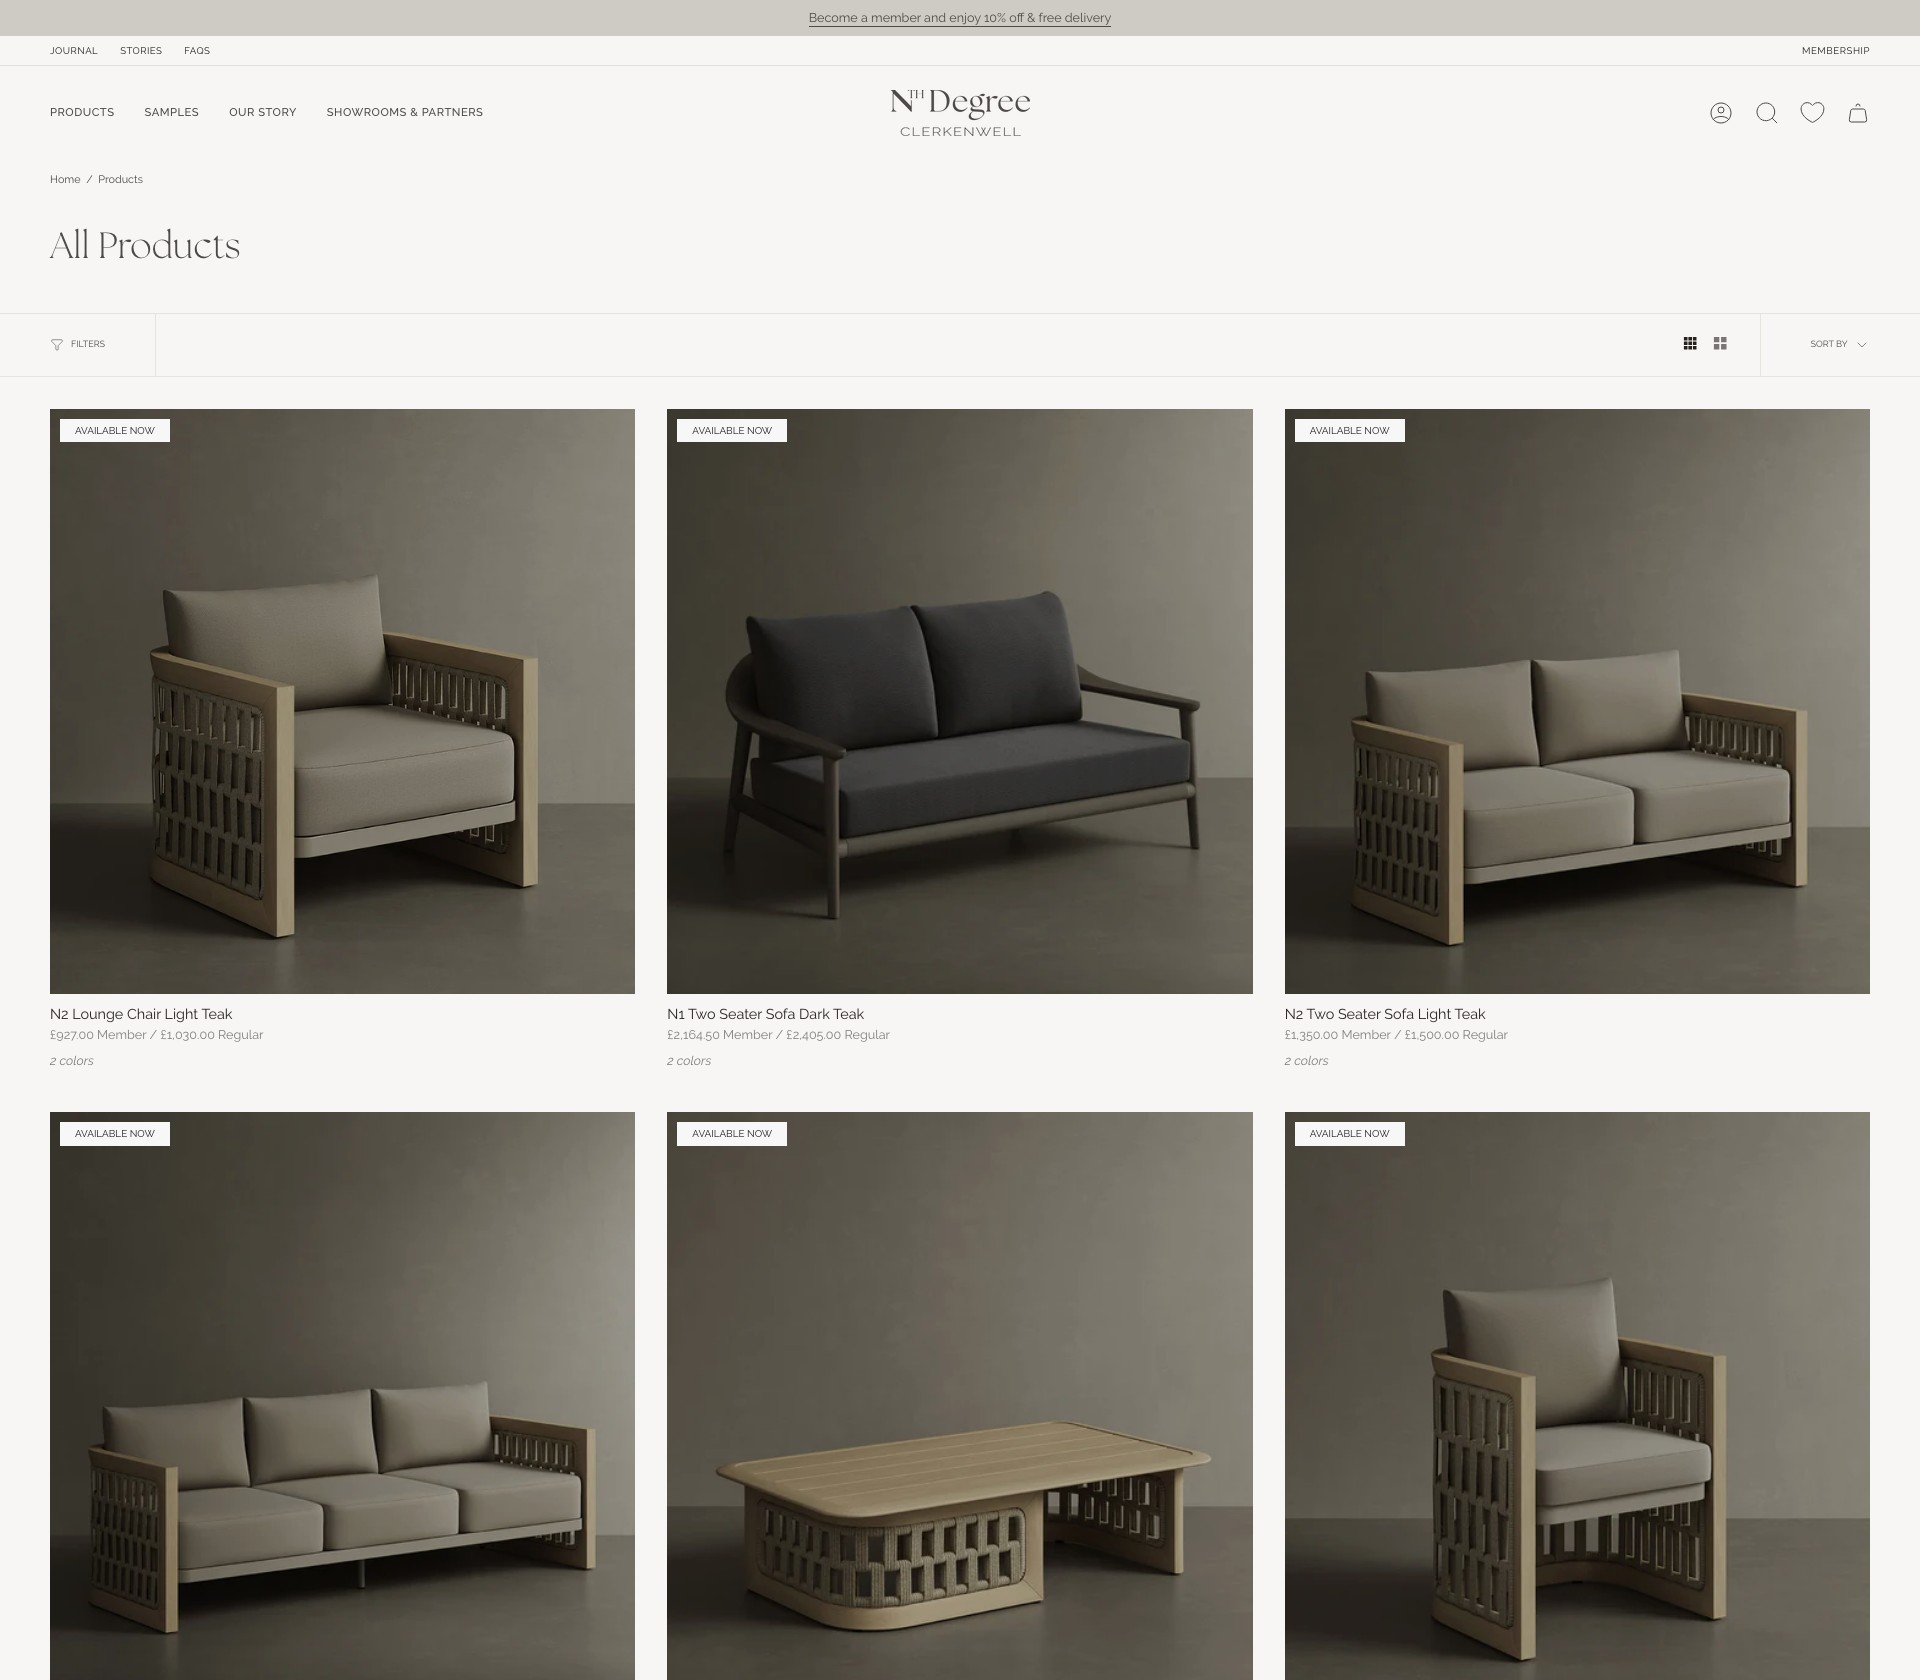The width and height of the screenshot is (1920, 1680).
Task: Open N2 Lounge Chair Light Teak image
Action: (x=342, y=701)
